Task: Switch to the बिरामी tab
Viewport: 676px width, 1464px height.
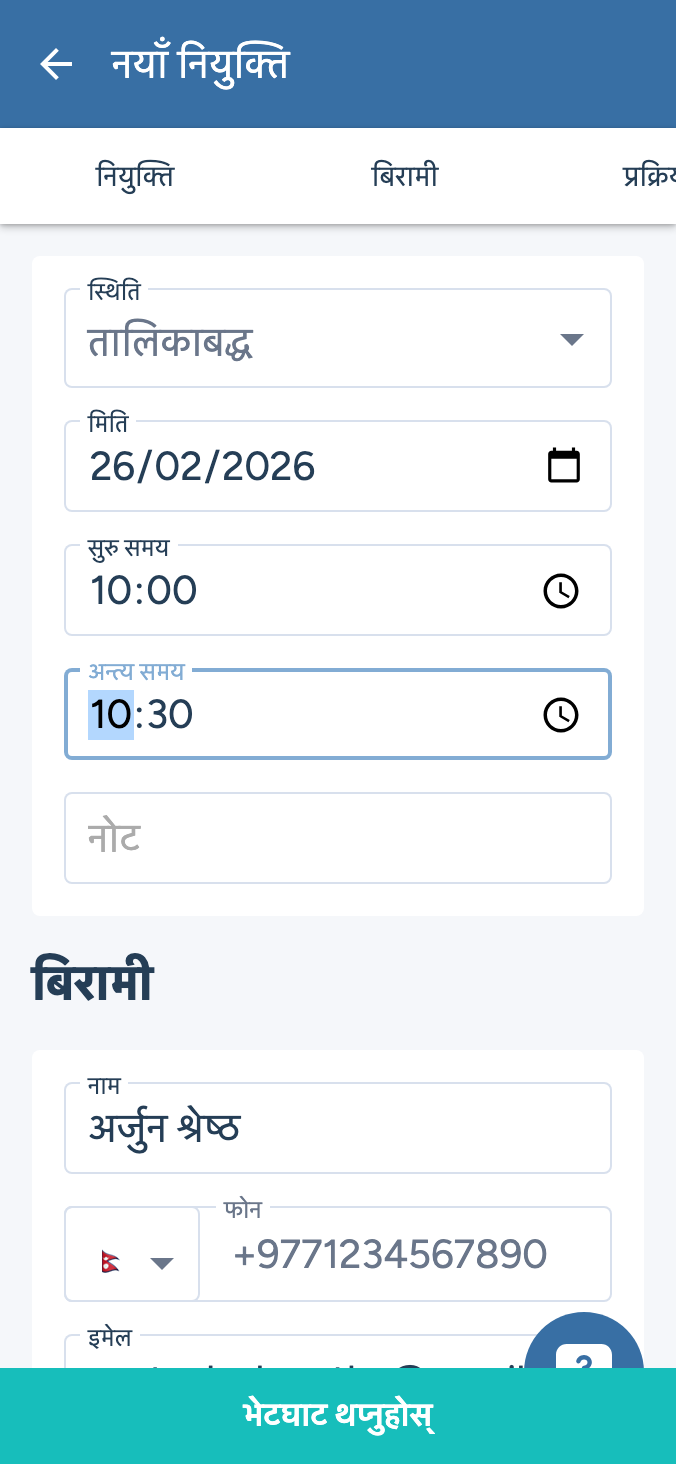Action: 405,177
